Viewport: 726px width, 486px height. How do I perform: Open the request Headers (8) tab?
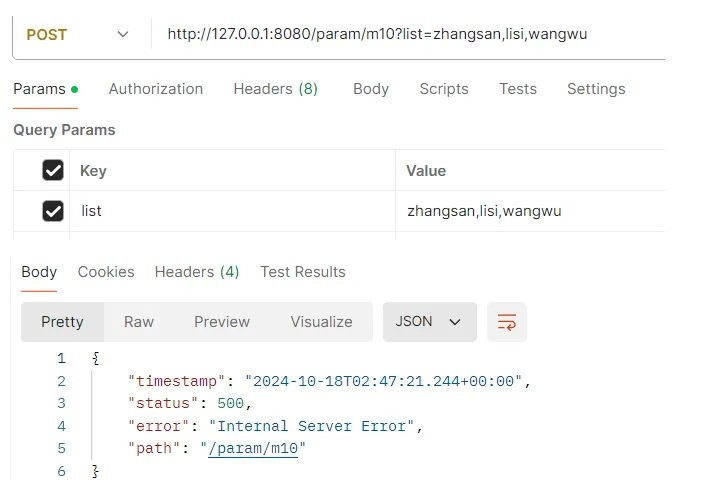point(275,89)
